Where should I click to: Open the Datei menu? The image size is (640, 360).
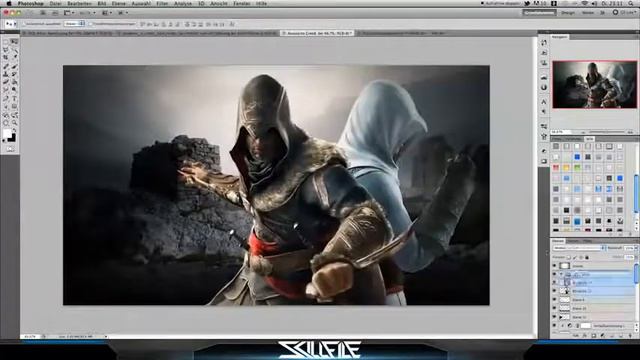(x=56, y=3)
